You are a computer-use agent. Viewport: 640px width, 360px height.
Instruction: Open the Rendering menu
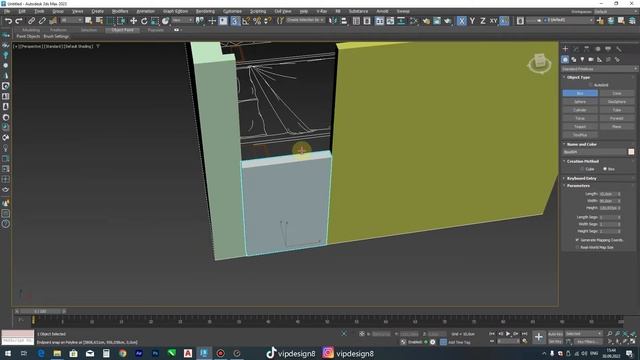(x=205, y=11)
